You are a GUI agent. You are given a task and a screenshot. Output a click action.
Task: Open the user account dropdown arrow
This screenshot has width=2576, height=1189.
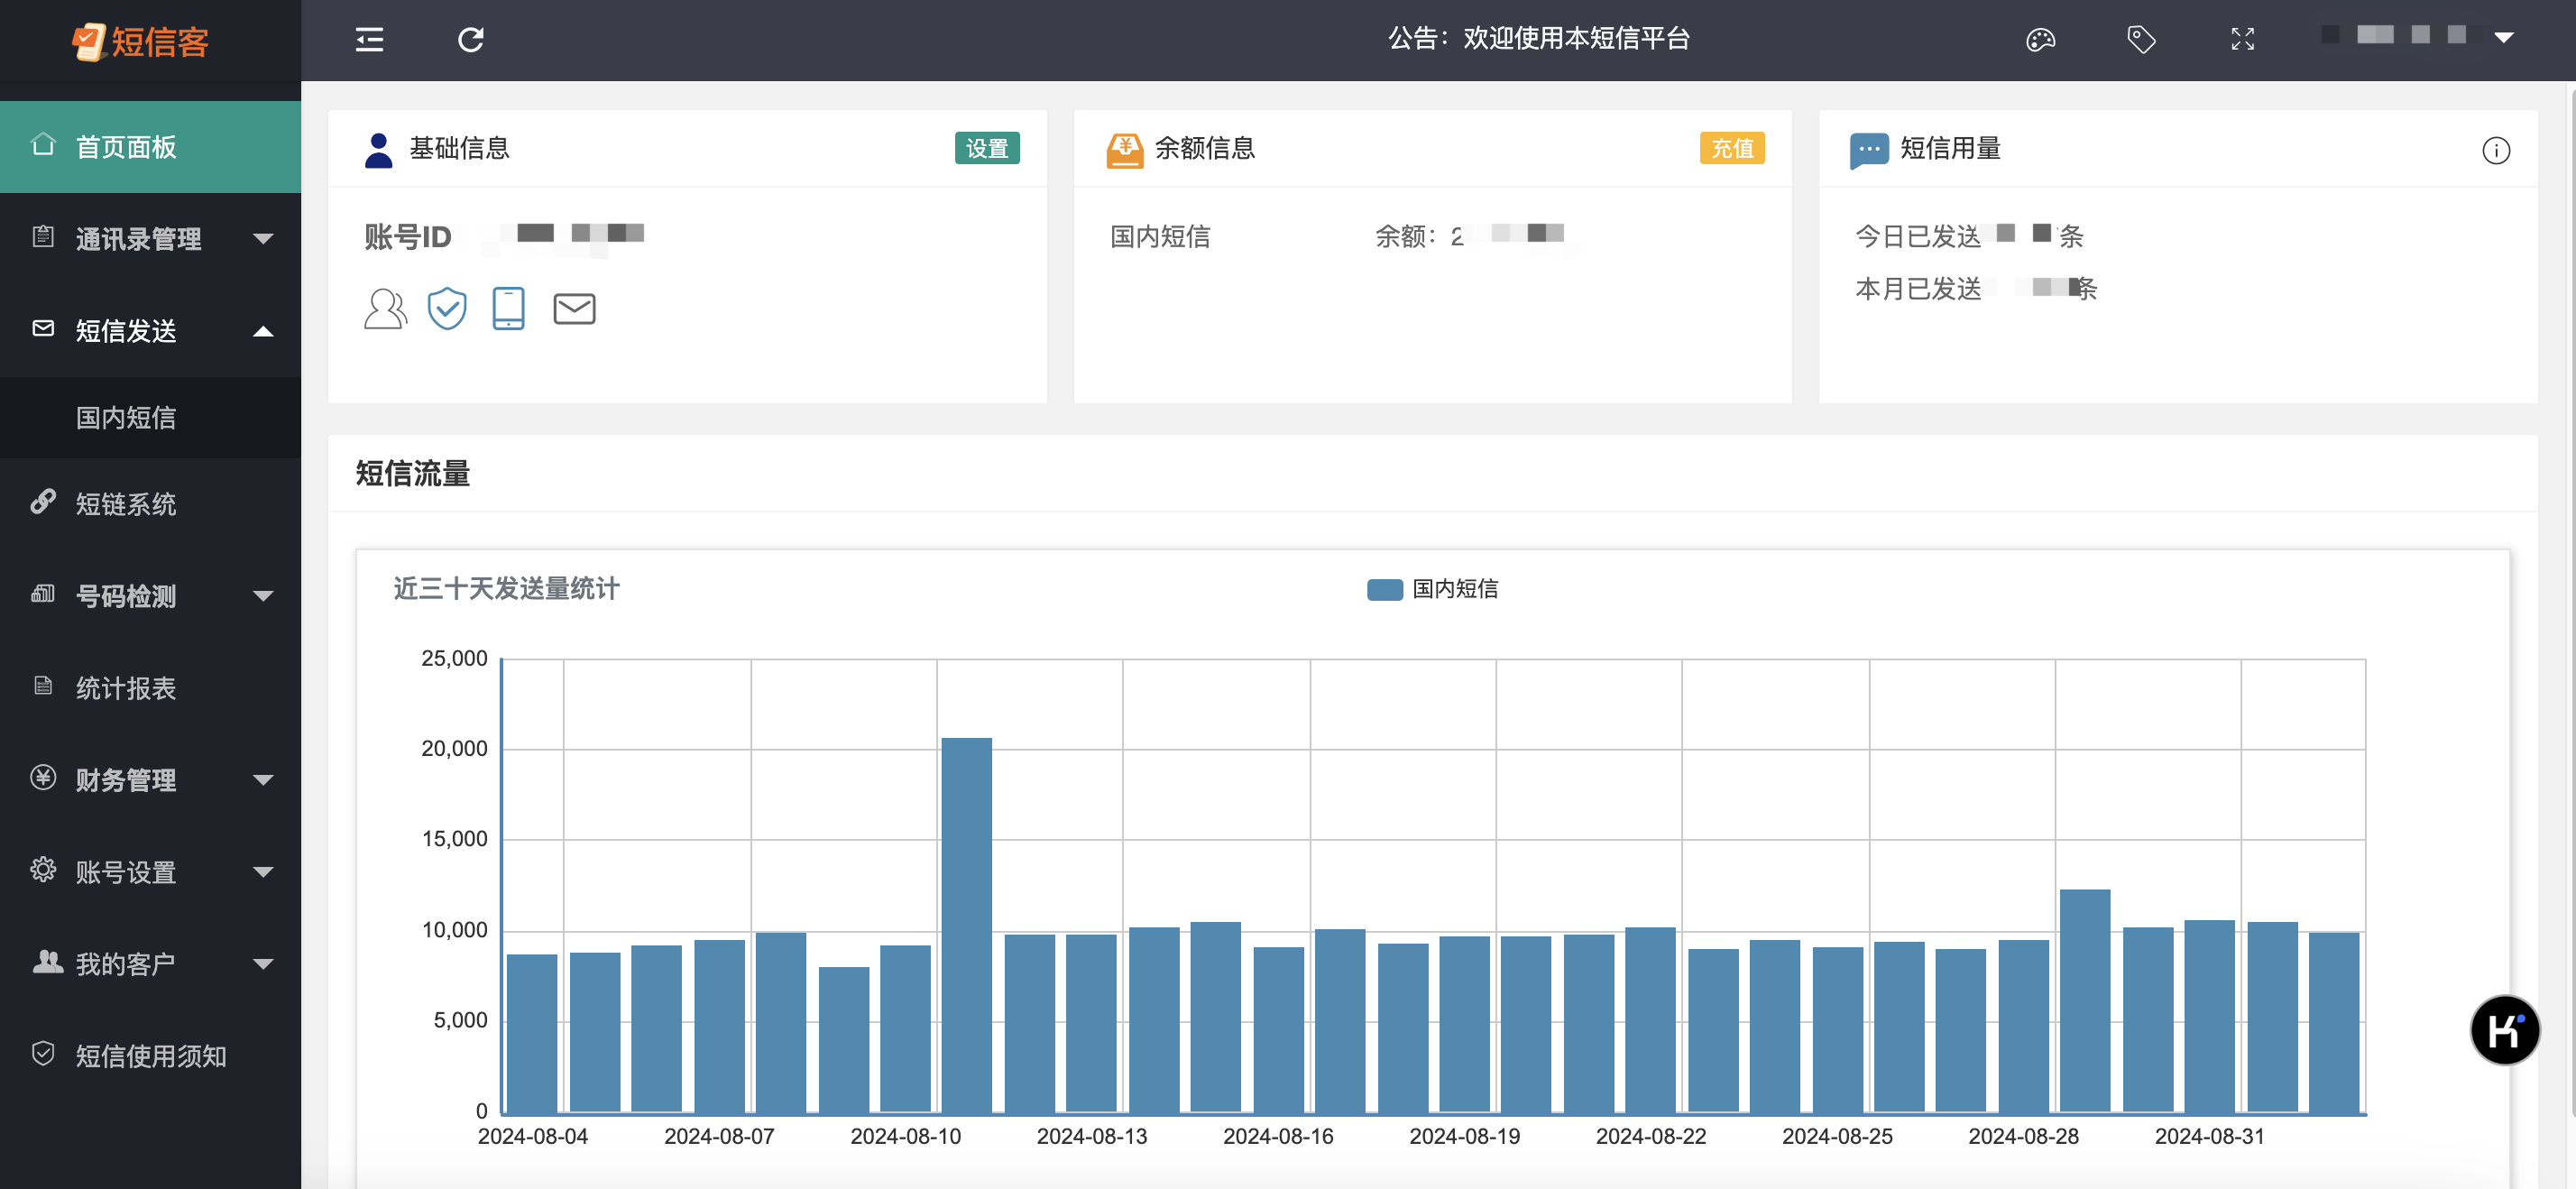coord(2503,37)
